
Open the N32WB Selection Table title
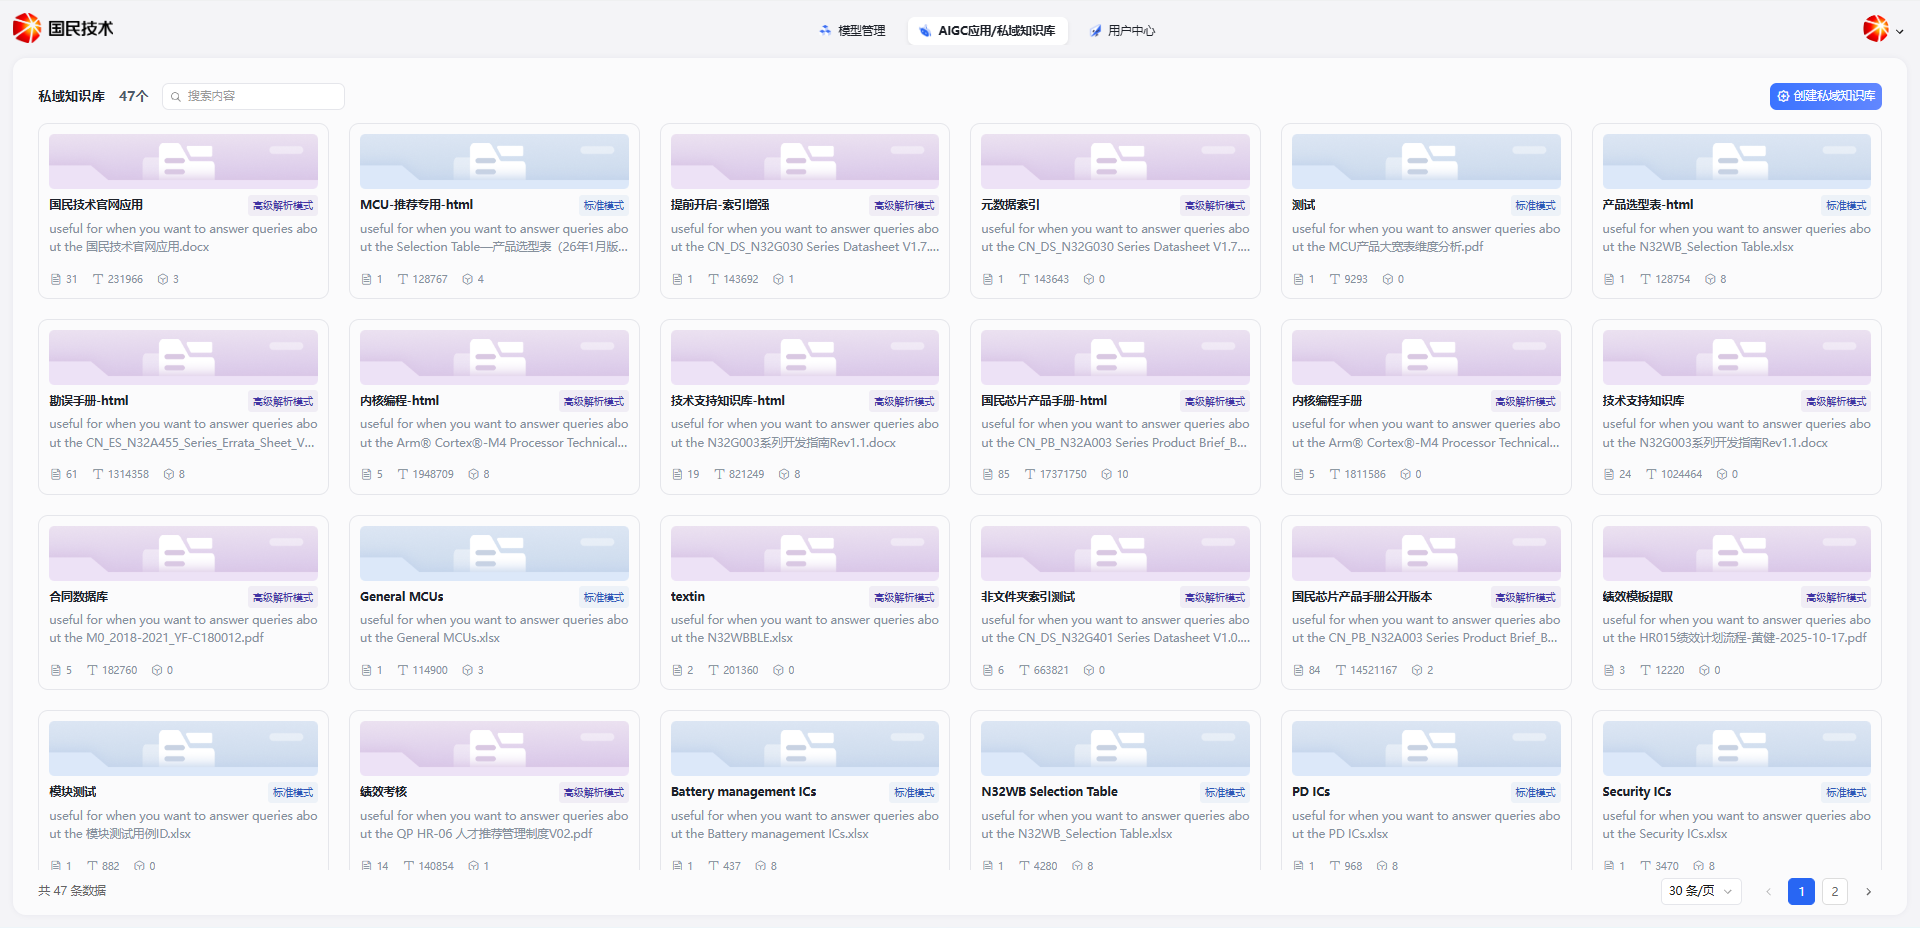[x=1049, y=792]
